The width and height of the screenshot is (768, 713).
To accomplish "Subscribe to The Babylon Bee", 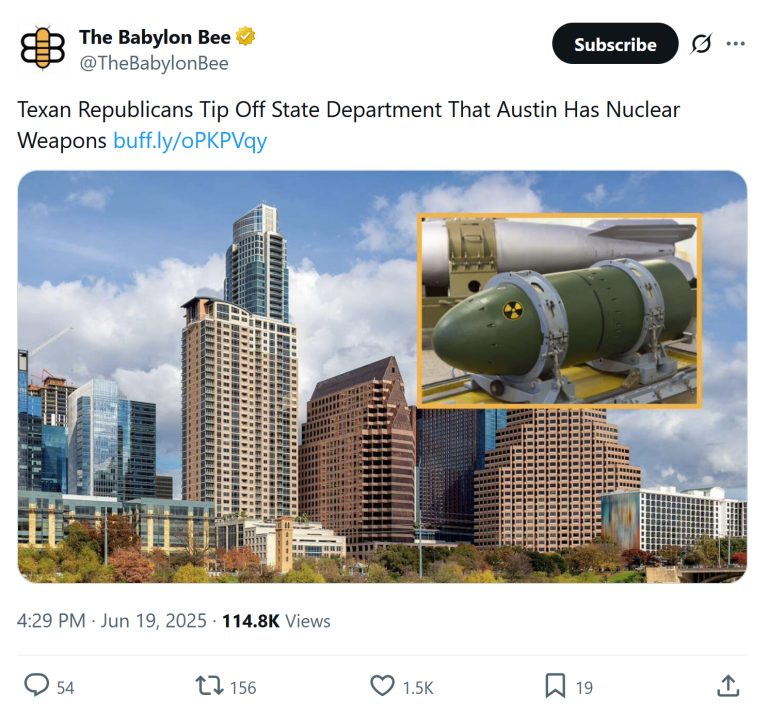I will [x=615, y=44].
